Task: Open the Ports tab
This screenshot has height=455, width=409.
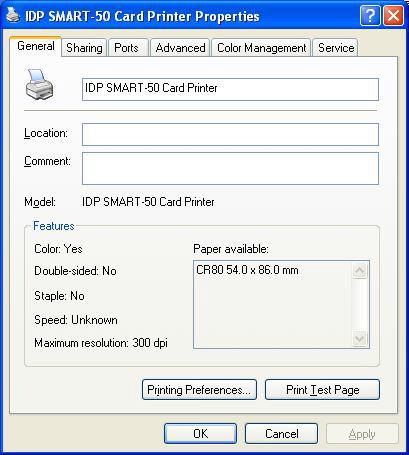Action: point(126,48)
